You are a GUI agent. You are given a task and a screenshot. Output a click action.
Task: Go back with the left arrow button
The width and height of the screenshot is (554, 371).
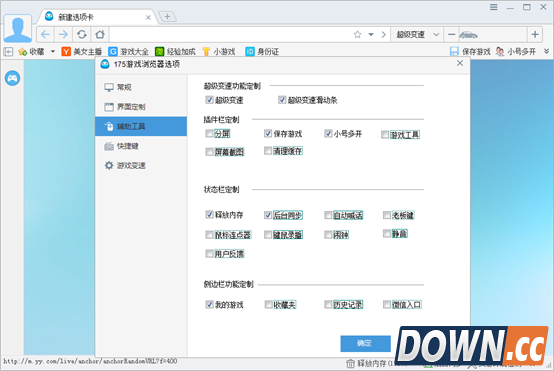[45, 35]
